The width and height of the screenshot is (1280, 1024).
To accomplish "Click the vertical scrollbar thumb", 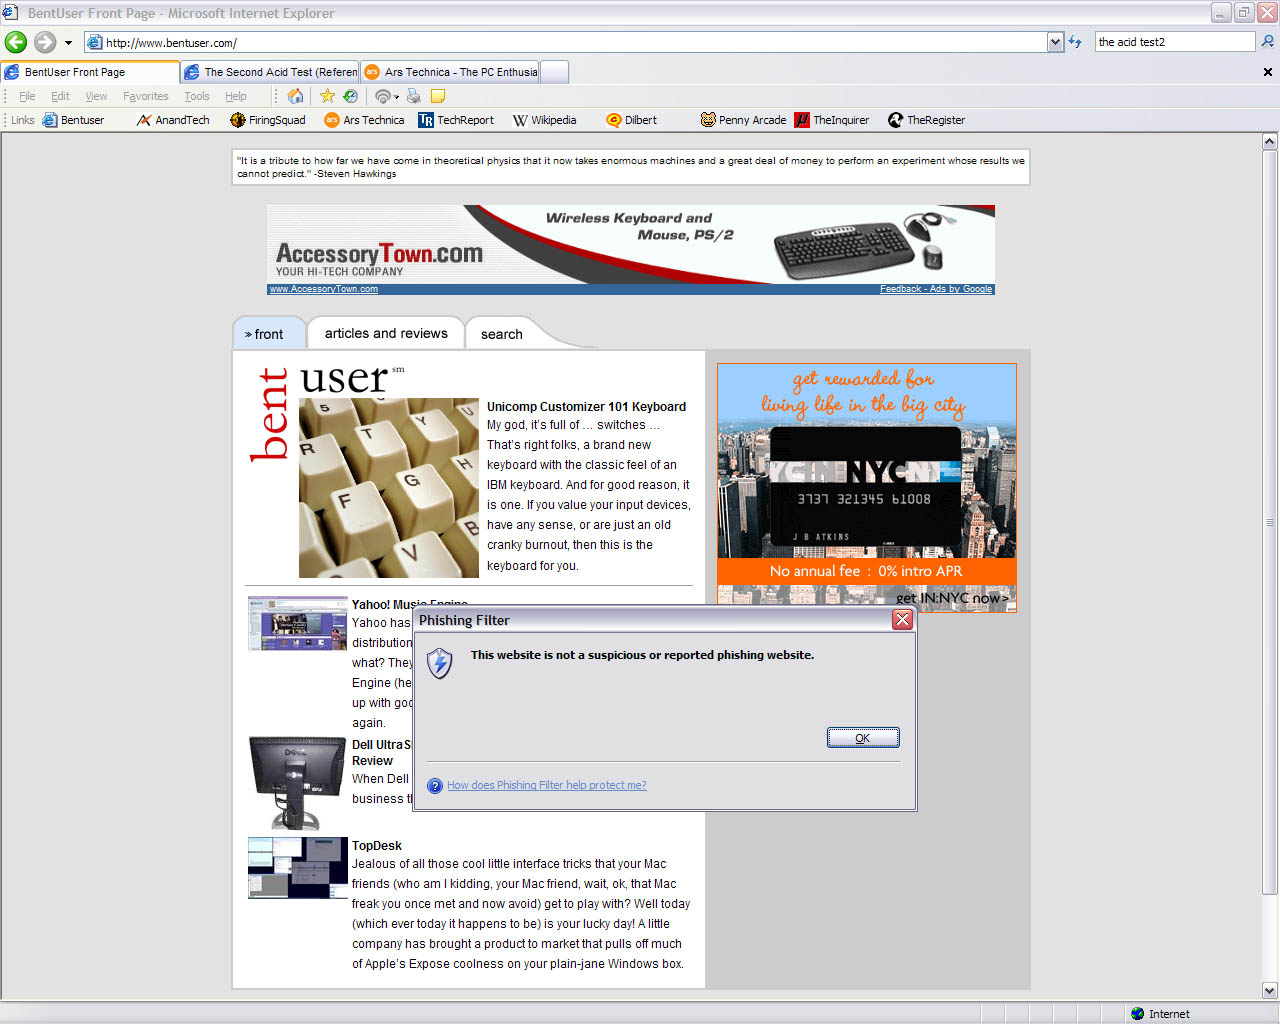I will click(x=1270, y=522).
